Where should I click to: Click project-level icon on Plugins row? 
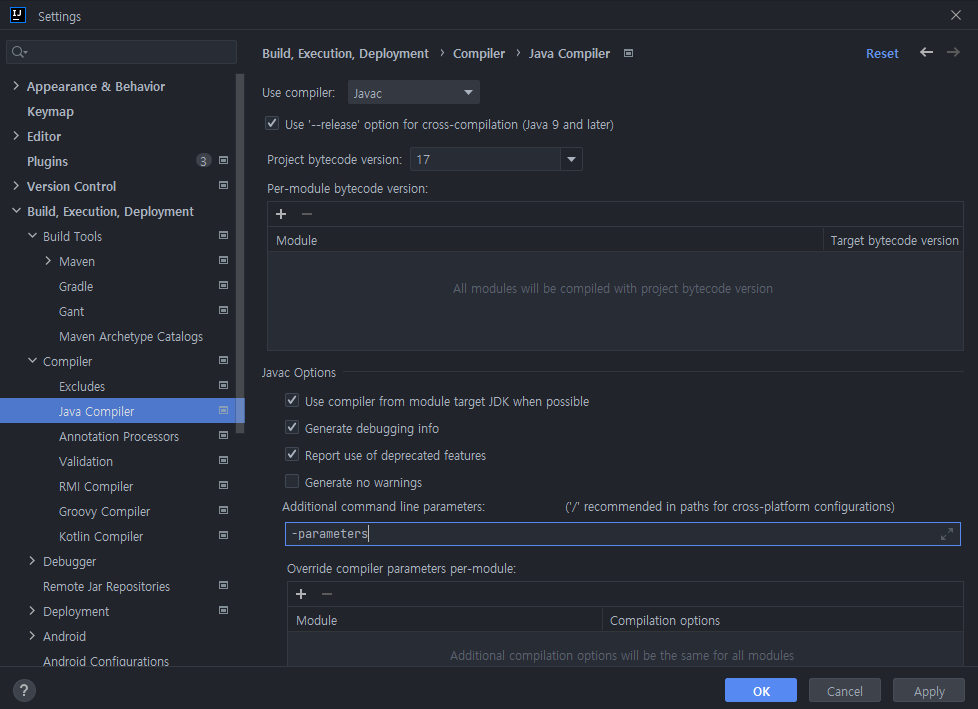coord(223,160)
